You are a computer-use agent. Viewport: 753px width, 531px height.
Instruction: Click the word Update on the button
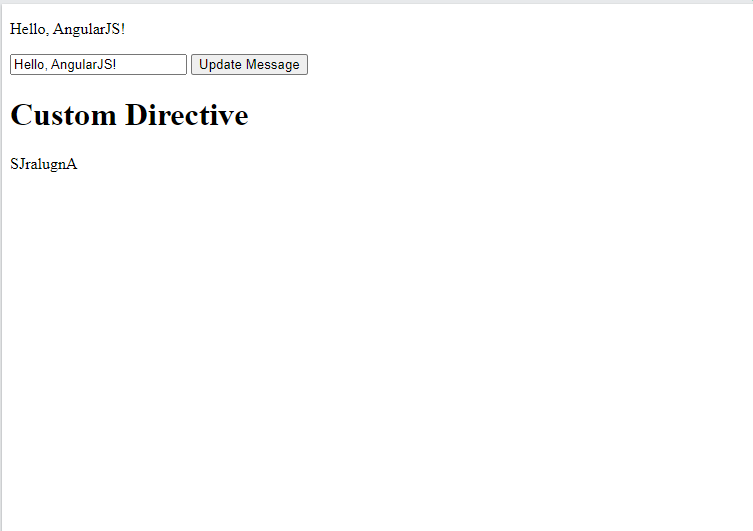tap(221, 65)
